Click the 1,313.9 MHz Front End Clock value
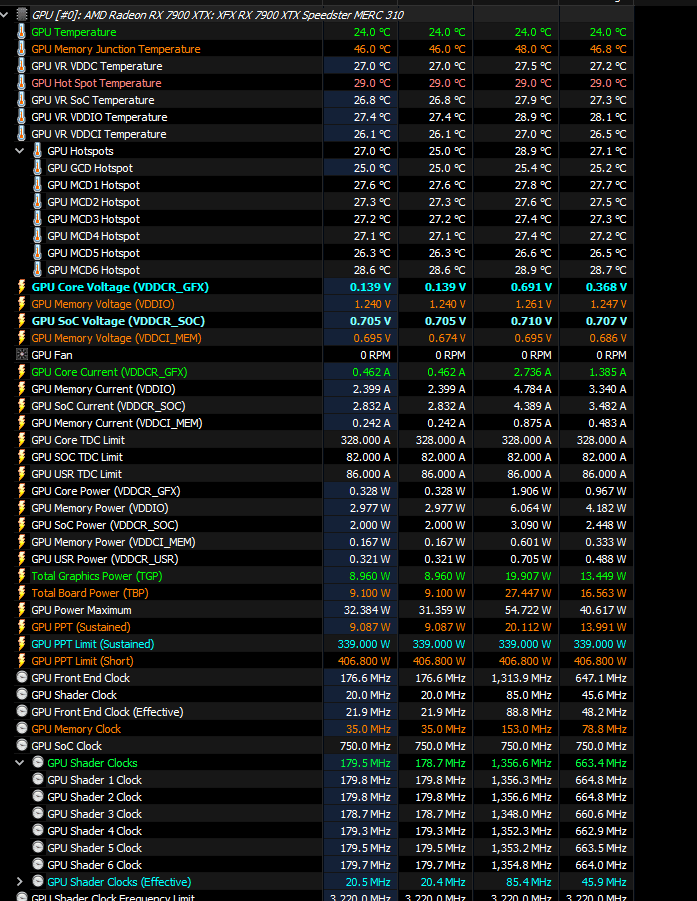The width and height of the screenshot is (697, 901). (x=521, y=678)
